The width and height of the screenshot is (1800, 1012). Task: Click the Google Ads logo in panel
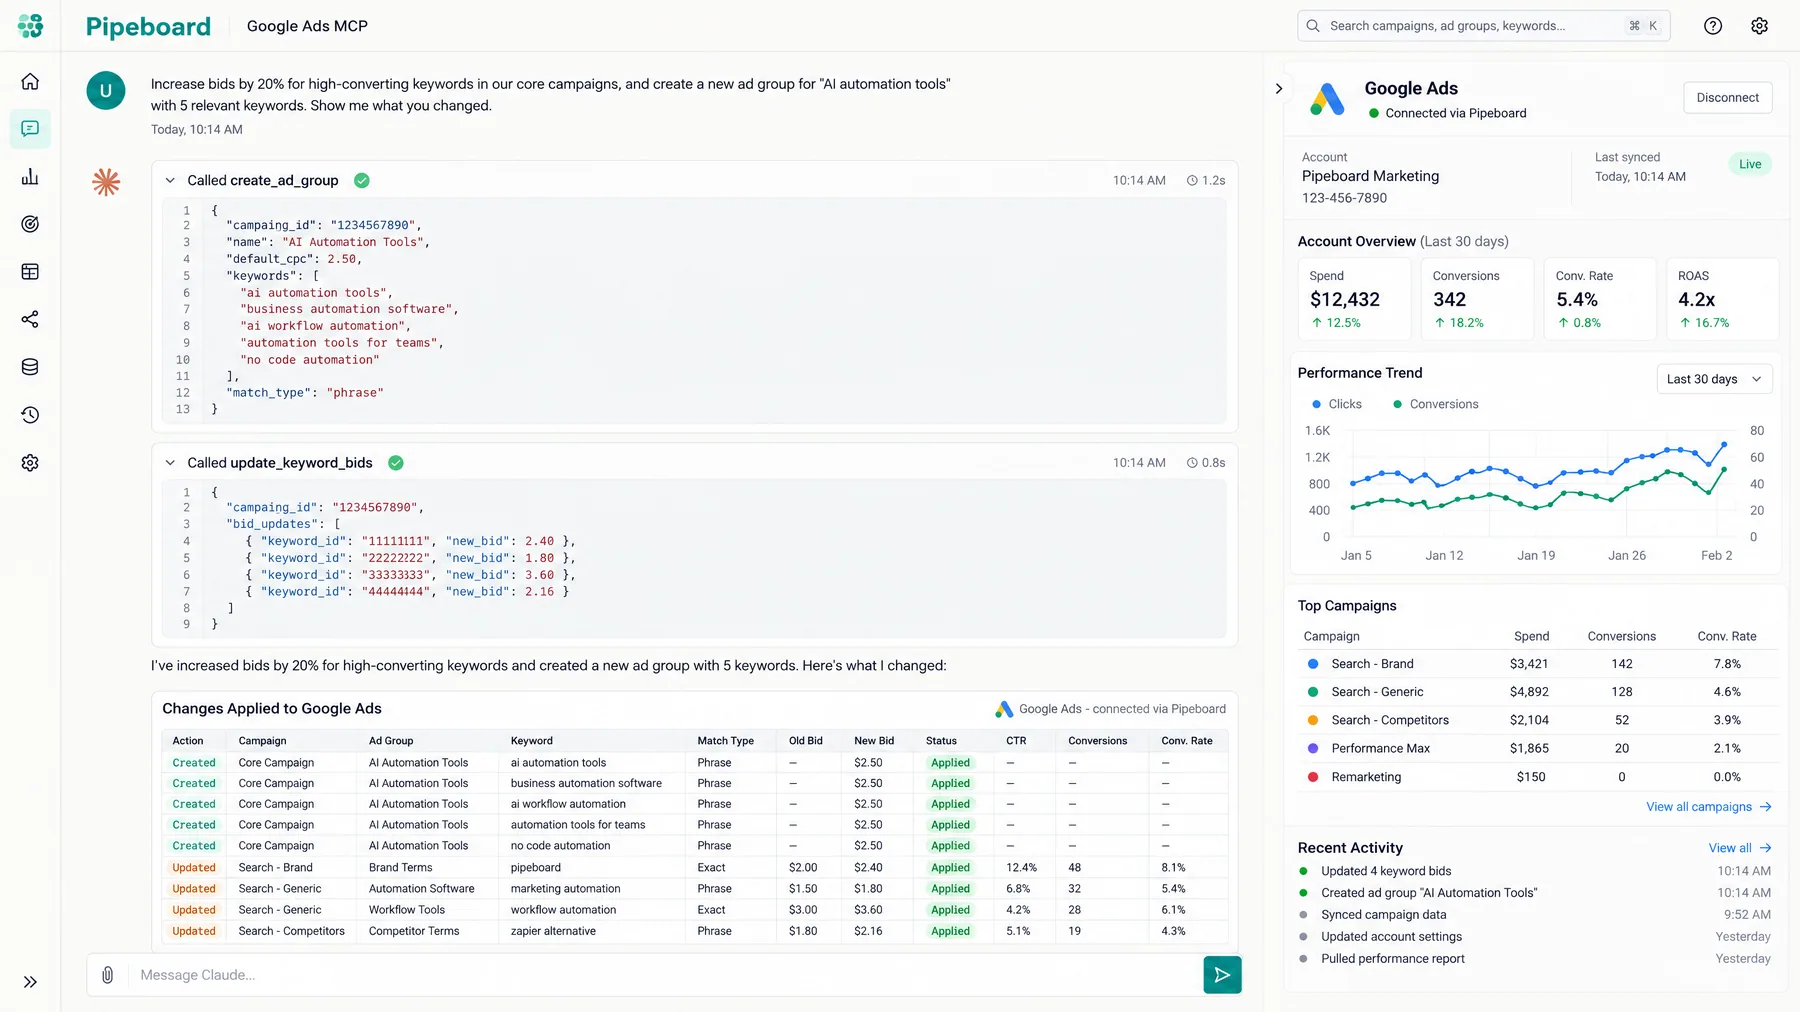[1327, 99]
